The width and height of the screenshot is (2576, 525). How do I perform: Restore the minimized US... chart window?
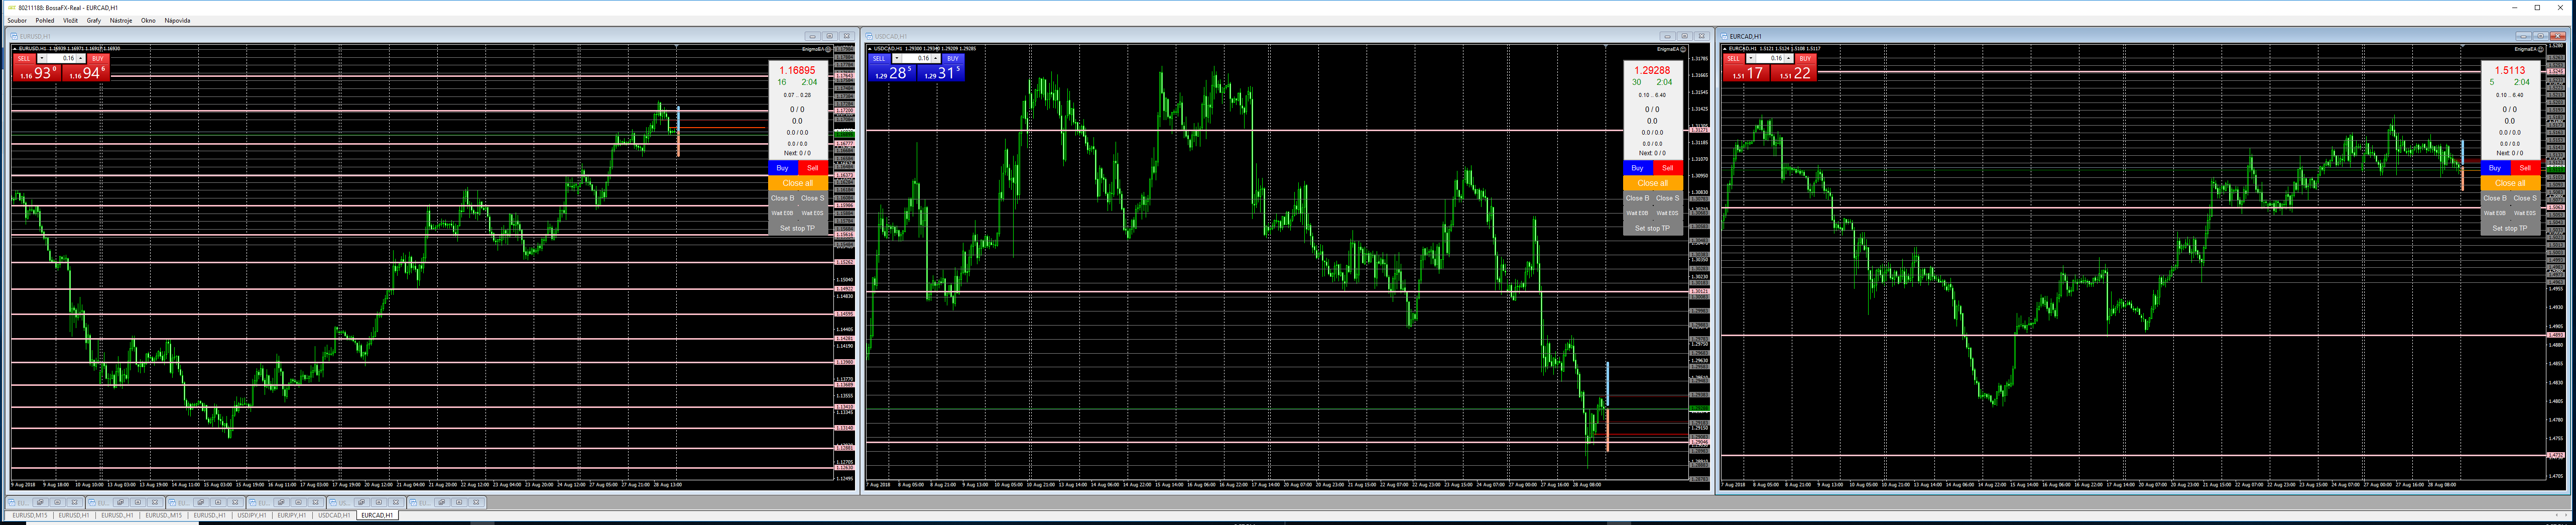pos(361,502)
